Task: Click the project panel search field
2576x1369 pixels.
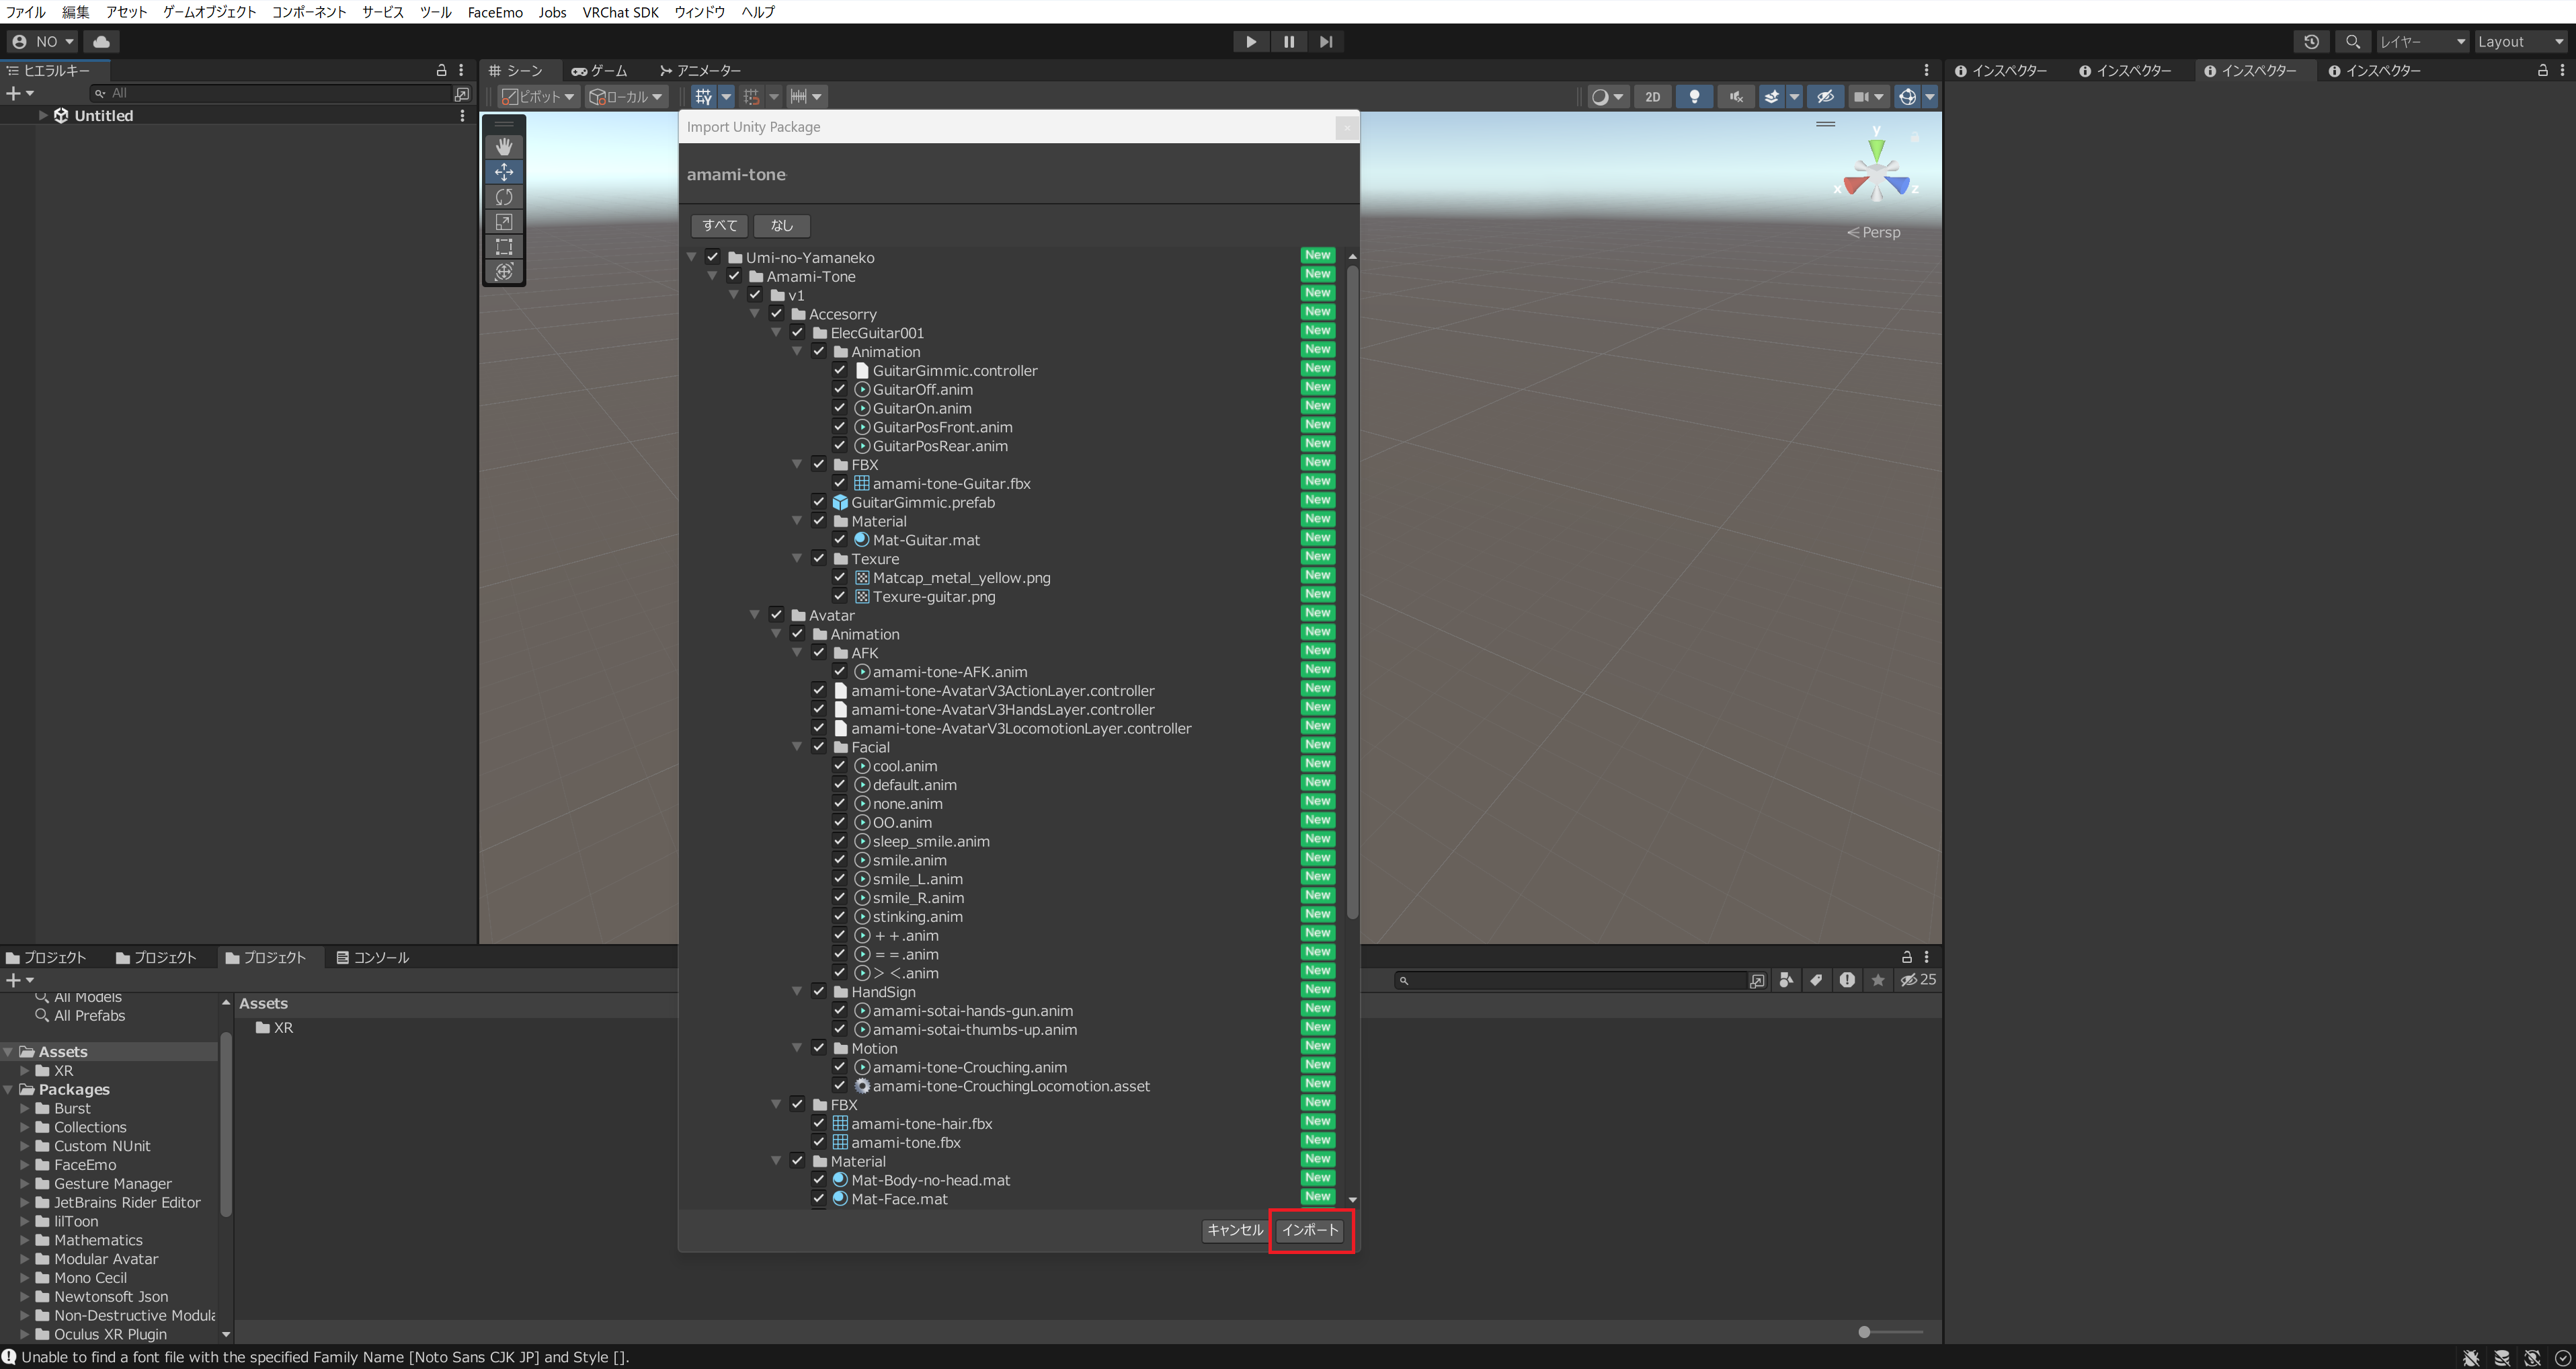Action: 1572,980
